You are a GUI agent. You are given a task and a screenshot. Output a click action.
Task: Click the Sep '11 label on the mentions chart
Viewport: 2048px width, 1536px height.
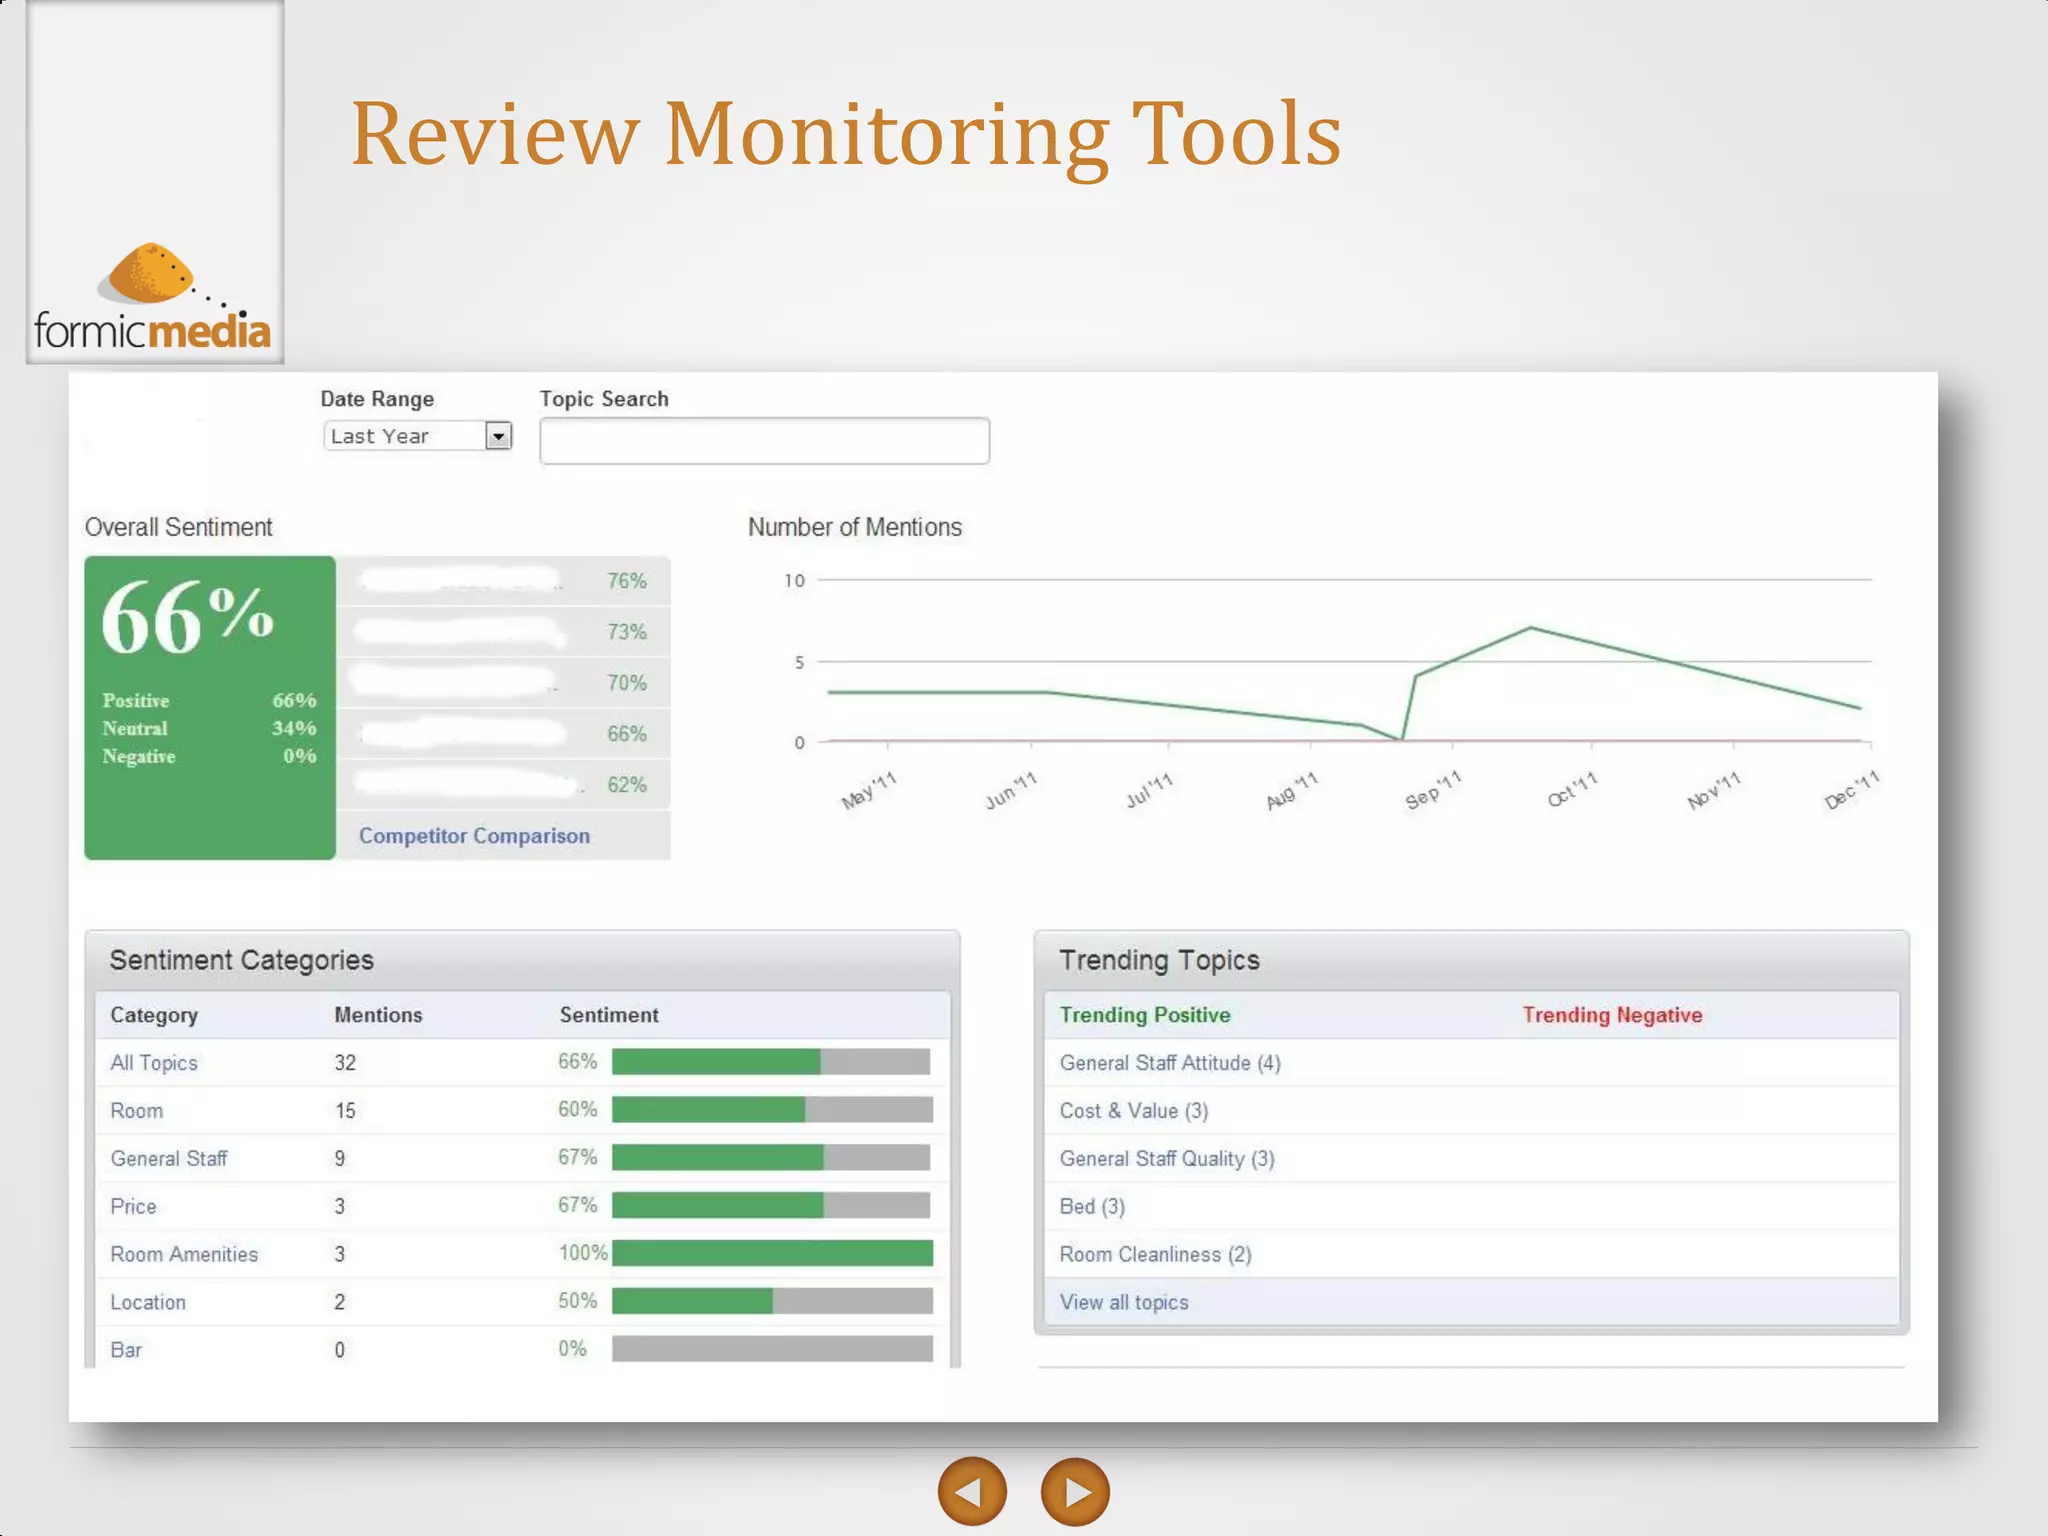point(1433,790)
